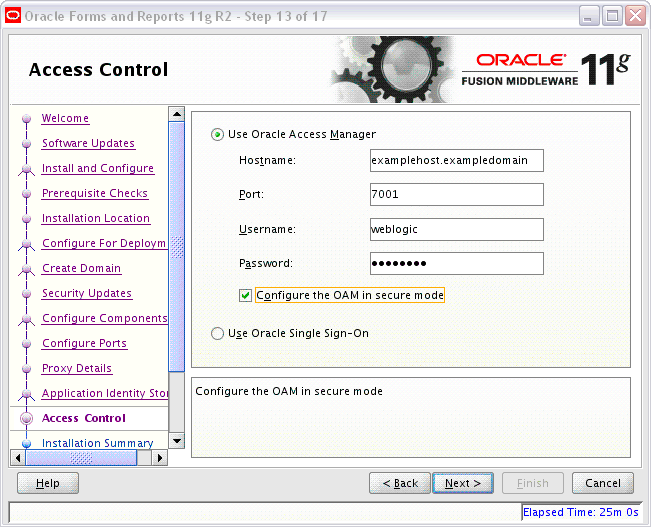The width and height of the screenshot is (651, 527).
Task: Maximize the installer window
Action: point(612,16)
